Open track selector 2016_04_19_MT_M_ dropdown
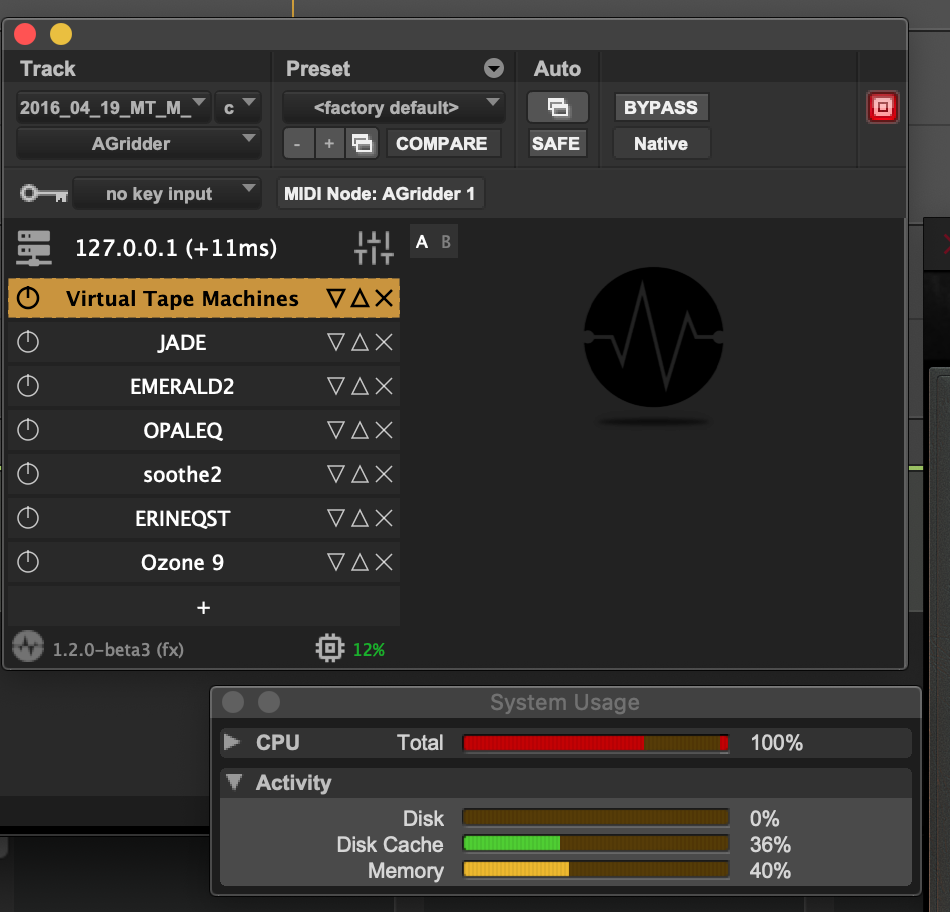Image resolution: width=950 pixels, height=912 pixels. pyautogui.click(x=113, y=107)
